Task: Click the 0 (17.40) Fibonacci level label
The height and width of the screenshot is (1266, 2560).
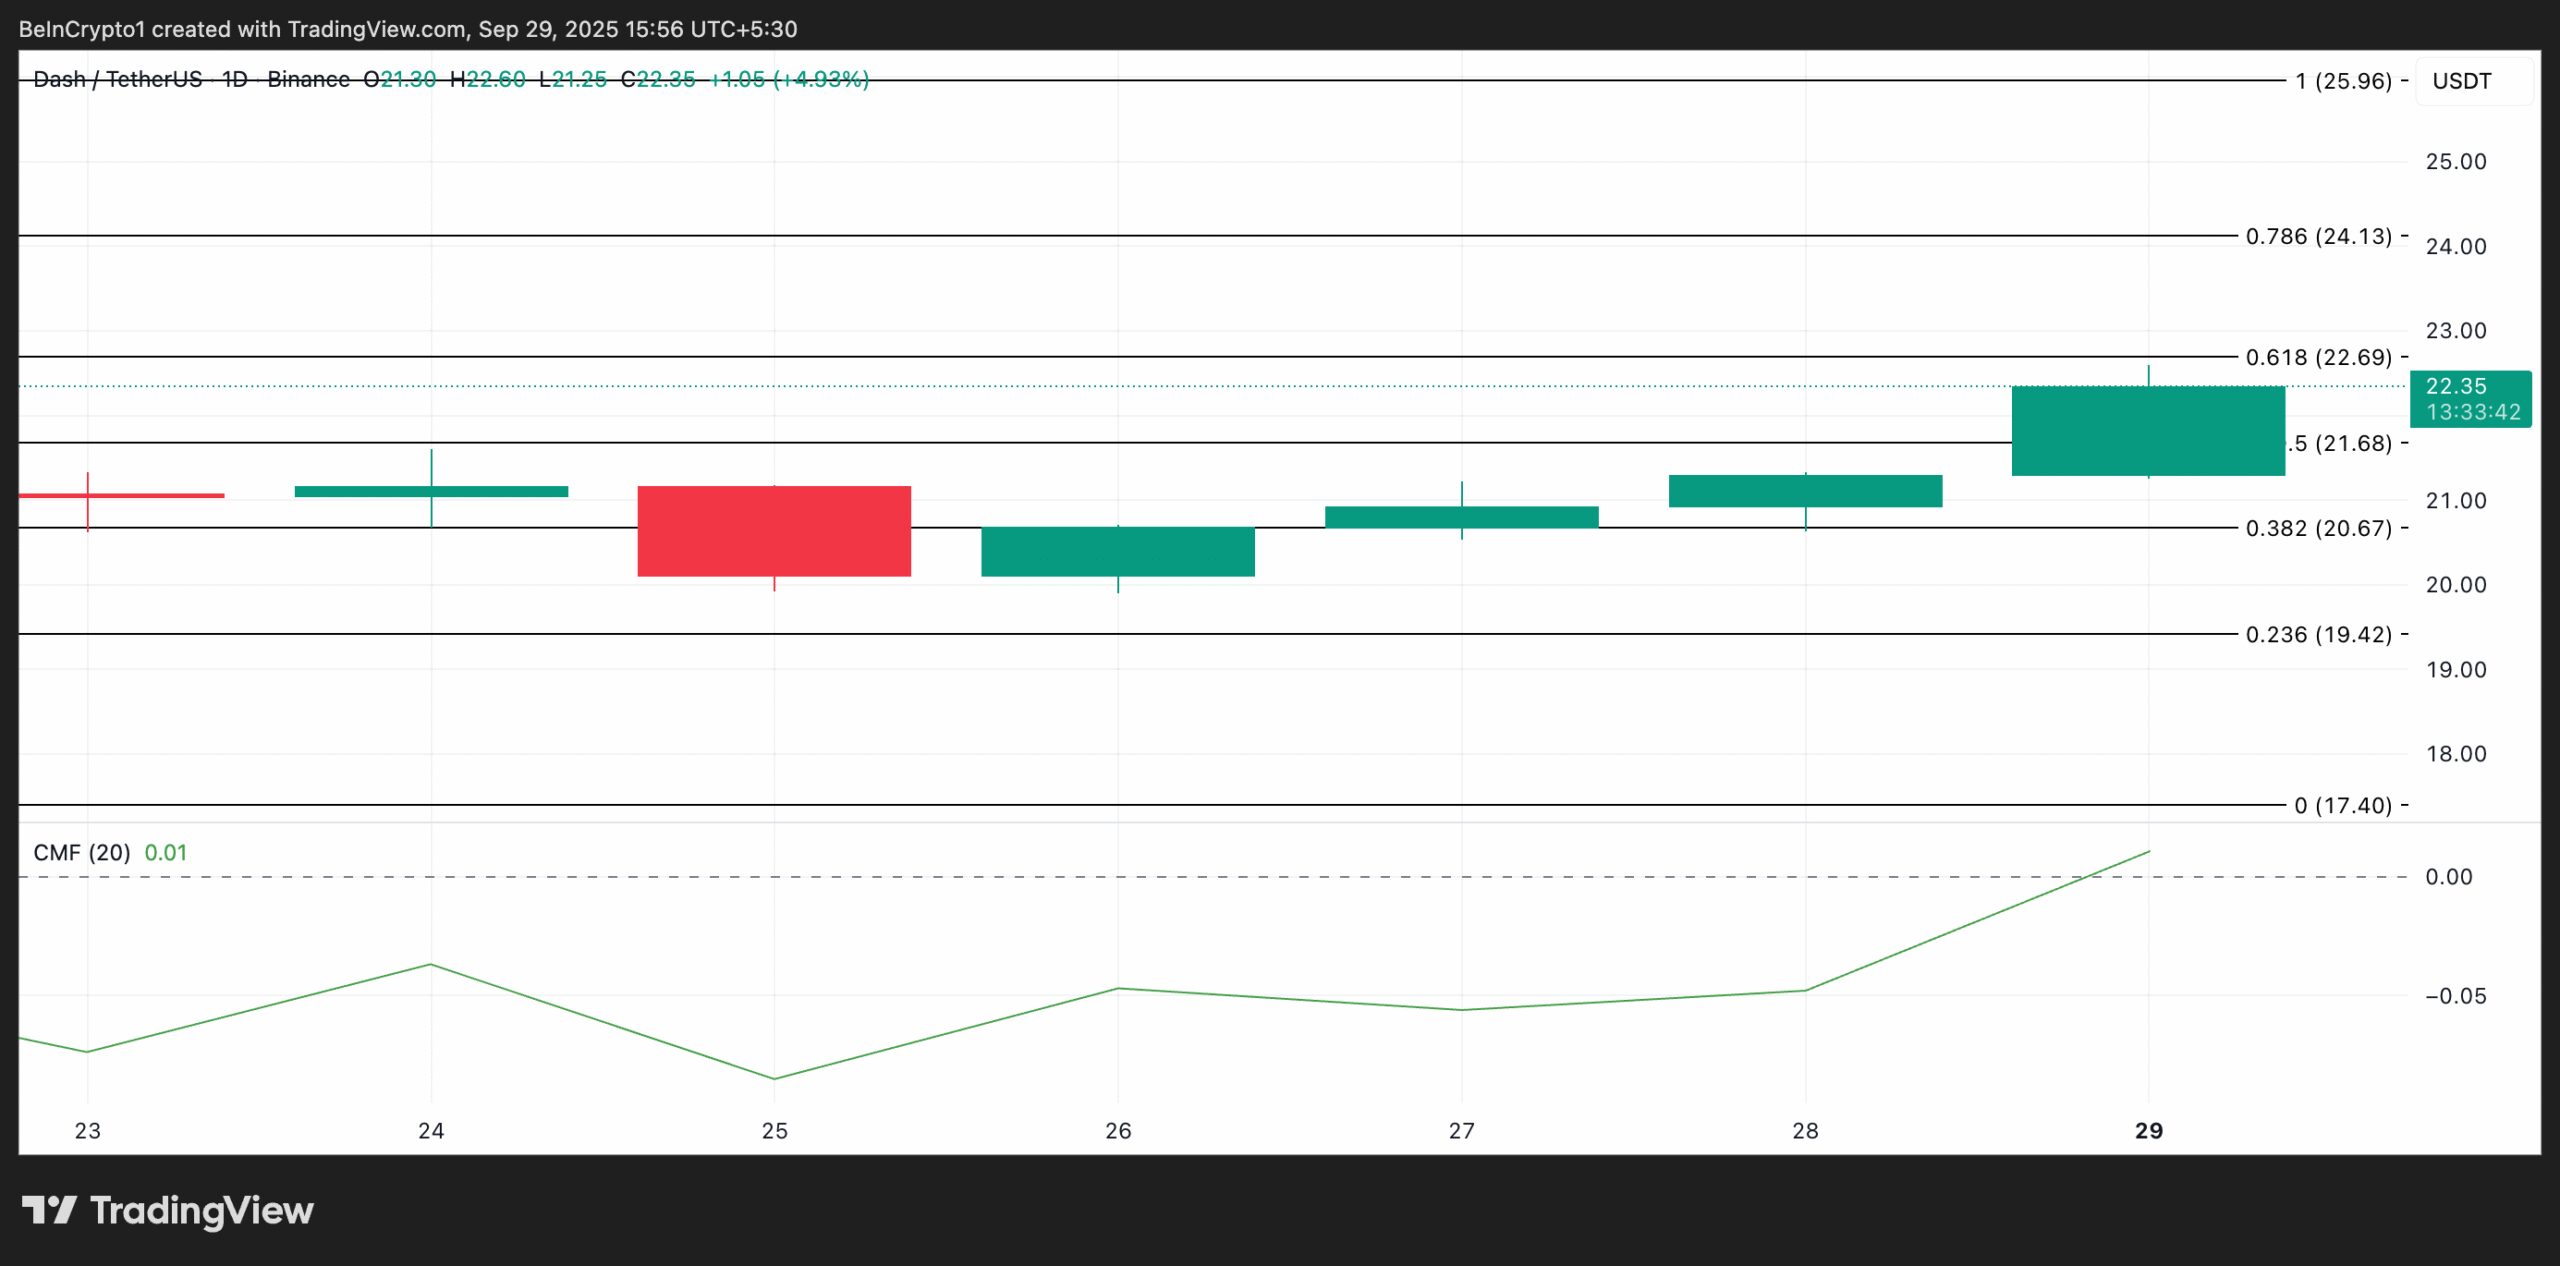Action: point(2342,805)
